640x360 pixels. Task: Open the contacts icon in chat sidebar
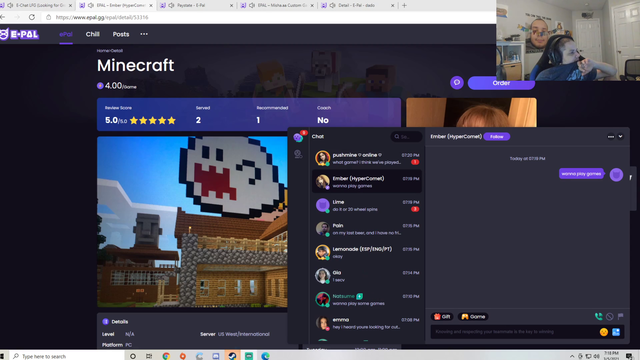click(298, 154)
